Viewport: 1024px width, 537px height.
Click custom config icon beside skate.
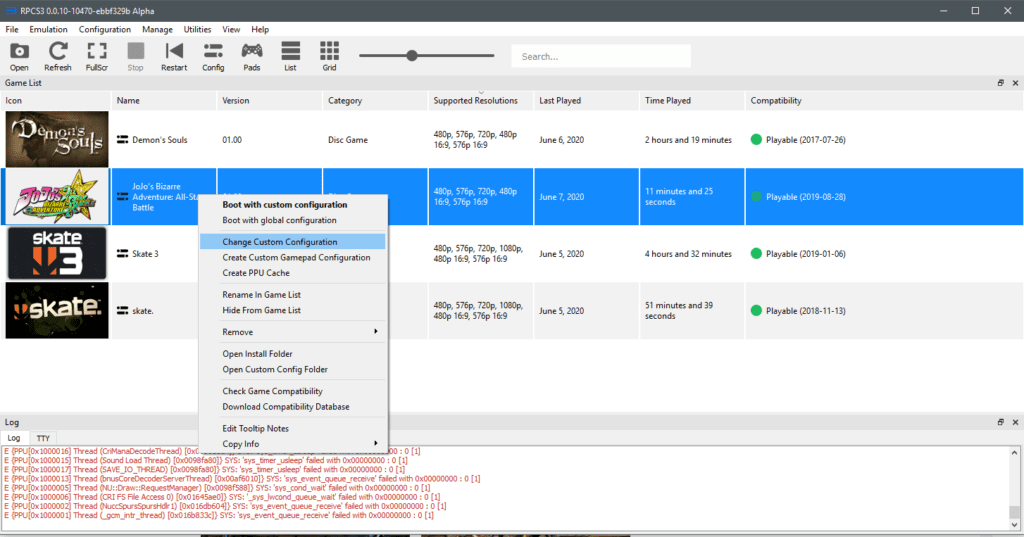pos(122,310)
